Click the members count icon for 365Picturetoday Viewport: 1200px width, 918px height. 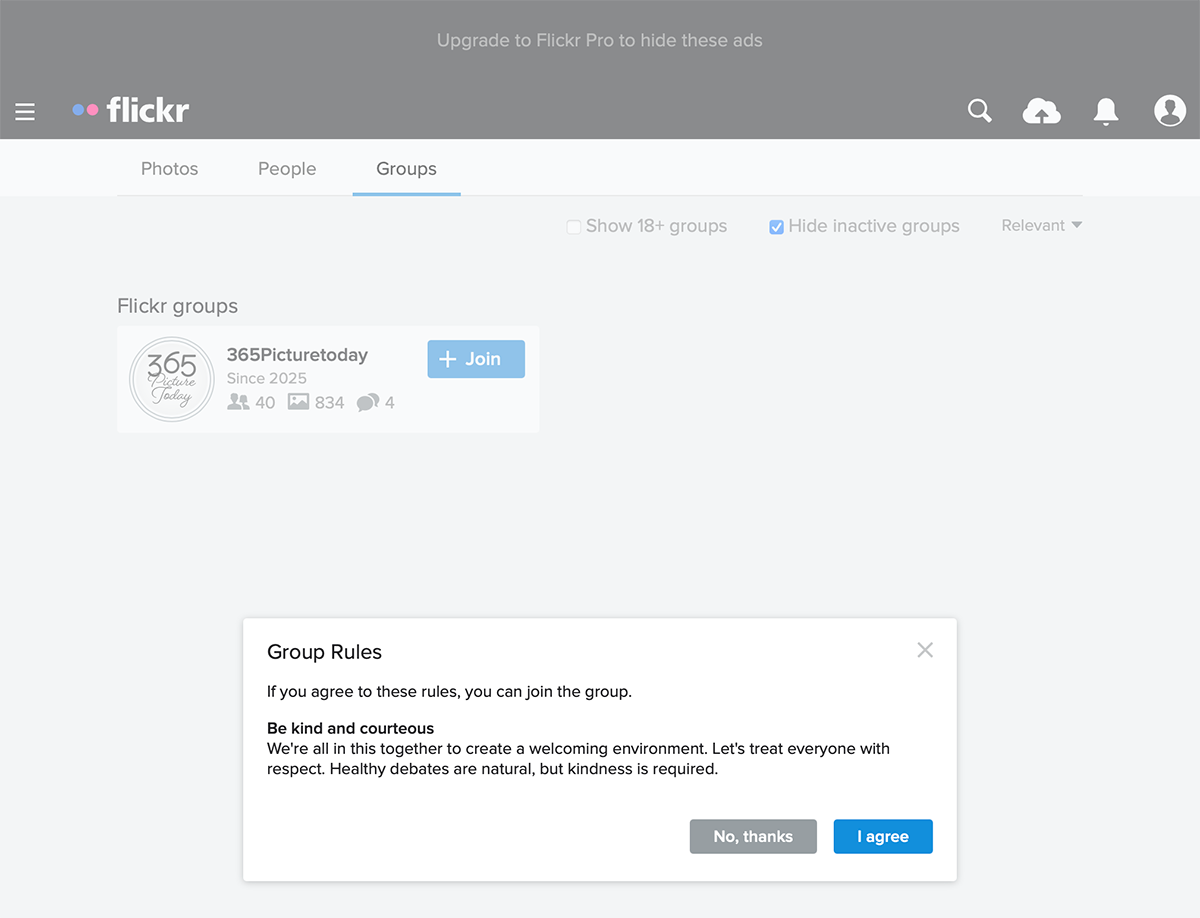(x=236, y=402)
